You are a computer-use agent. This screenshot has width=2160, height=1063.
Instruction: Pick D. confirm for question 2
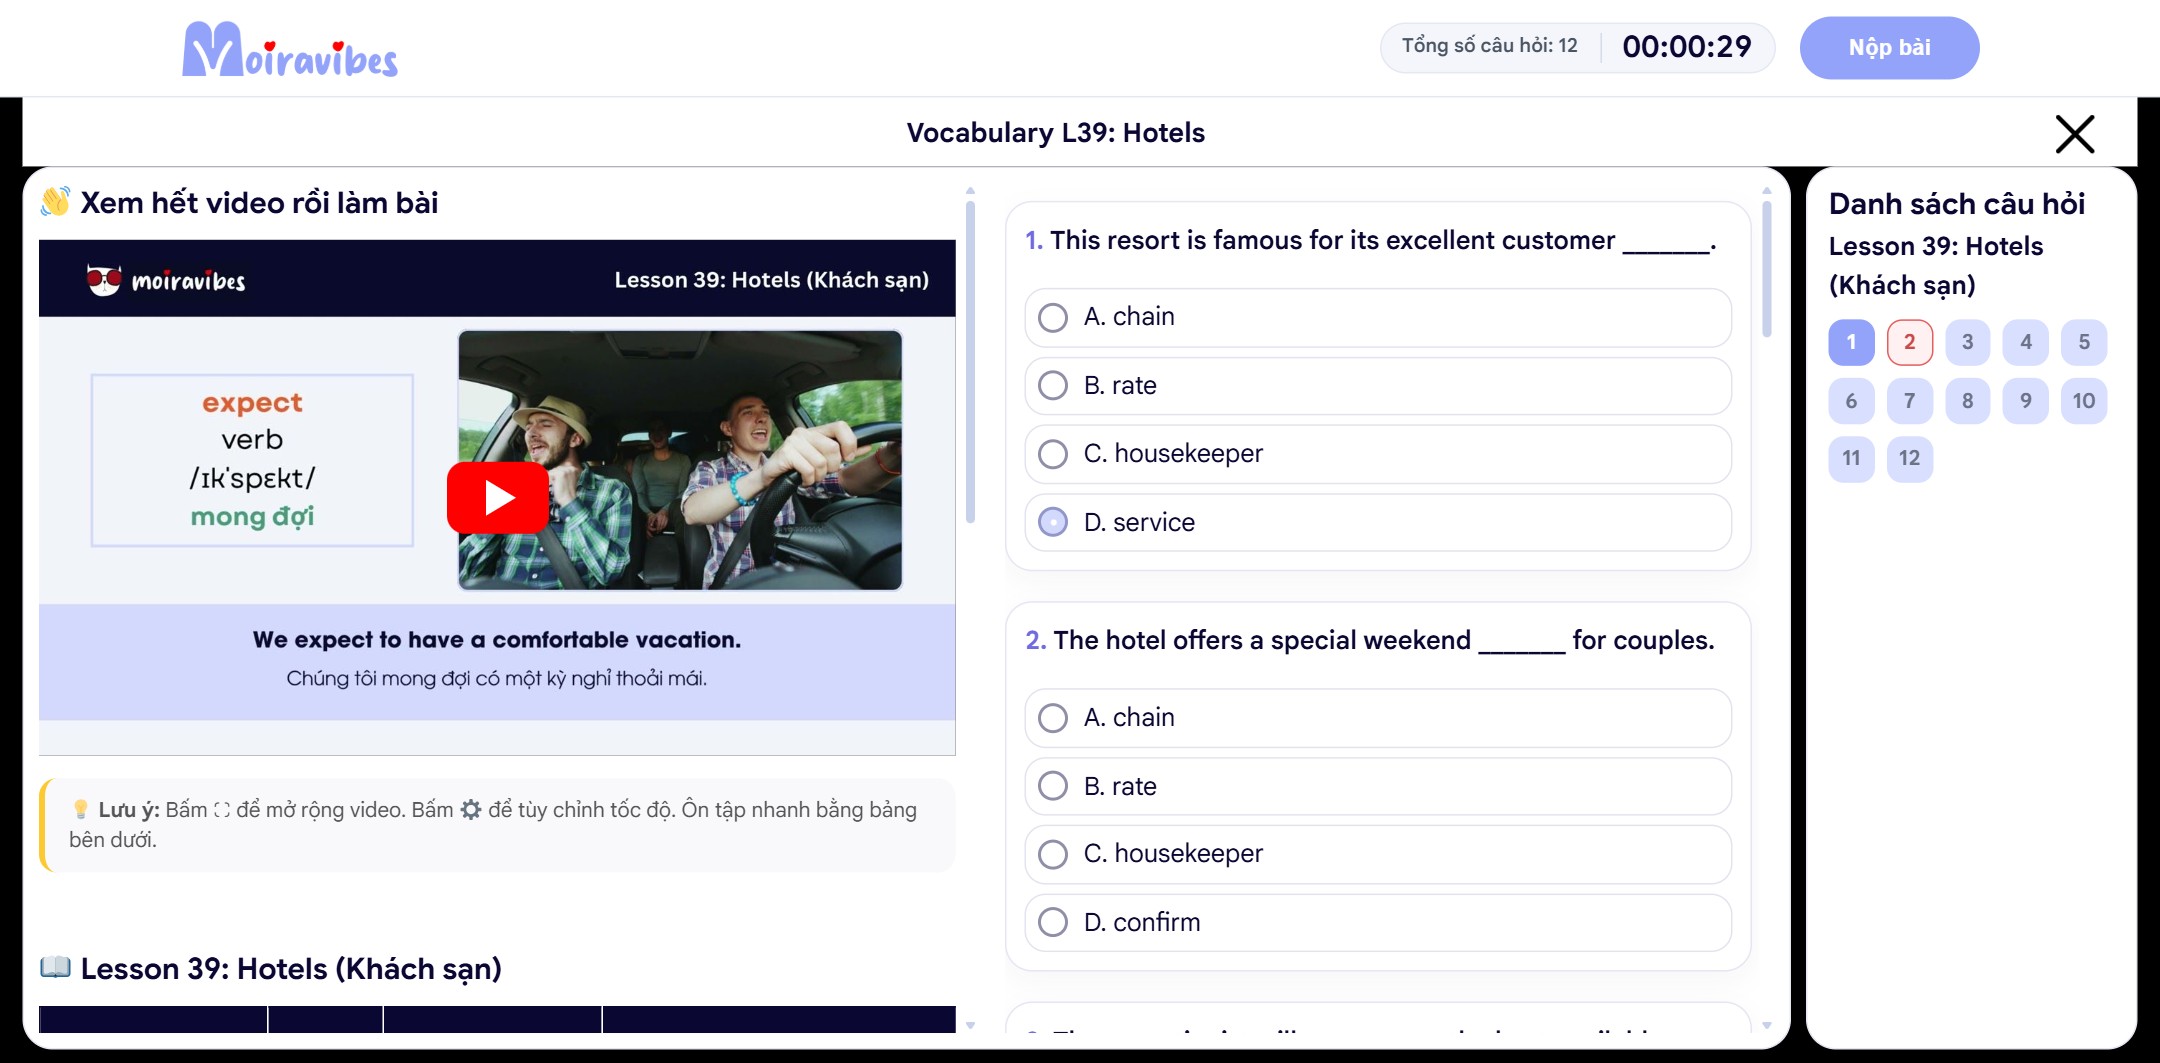click(1377, 922)
